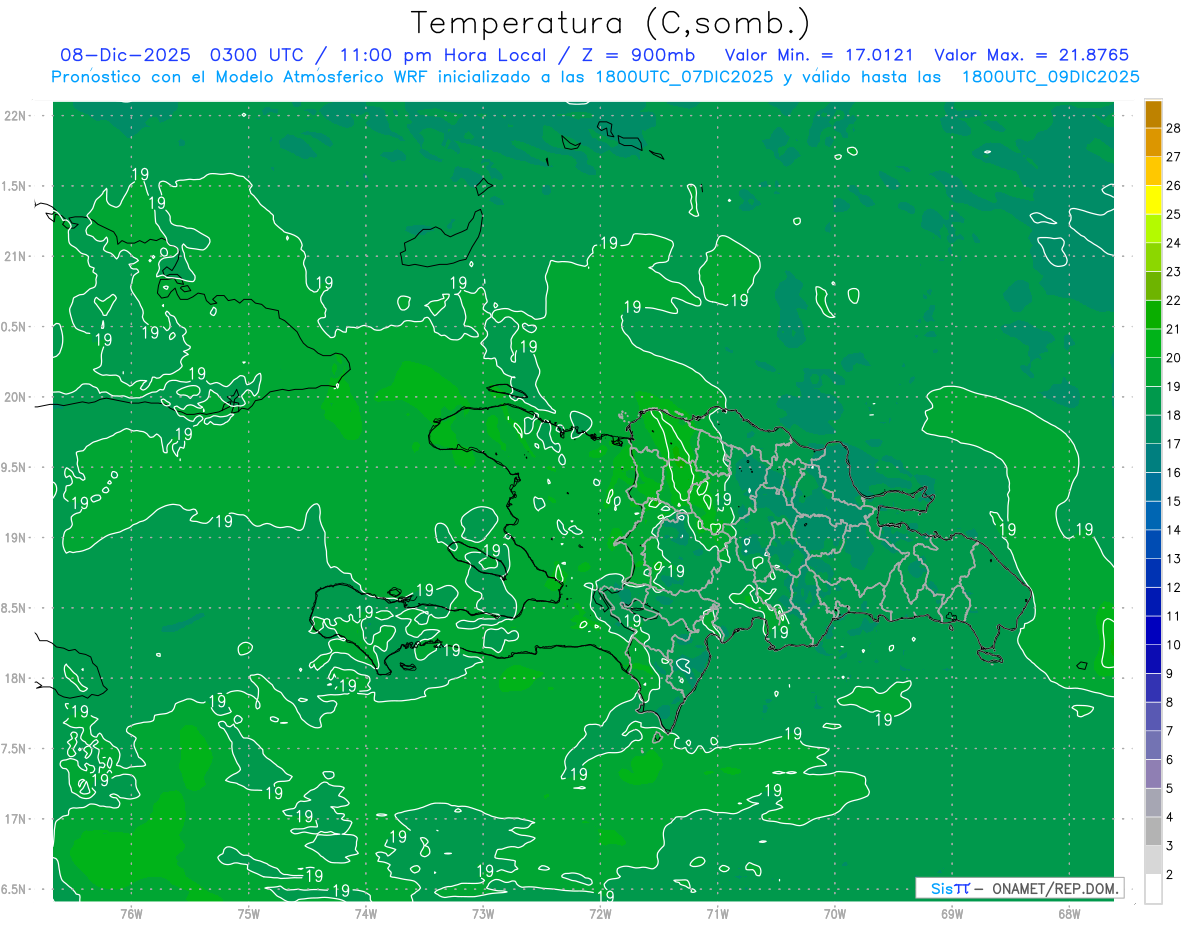
Task: Click the "73W" longitude axis label
Action: tap(483, 913)
